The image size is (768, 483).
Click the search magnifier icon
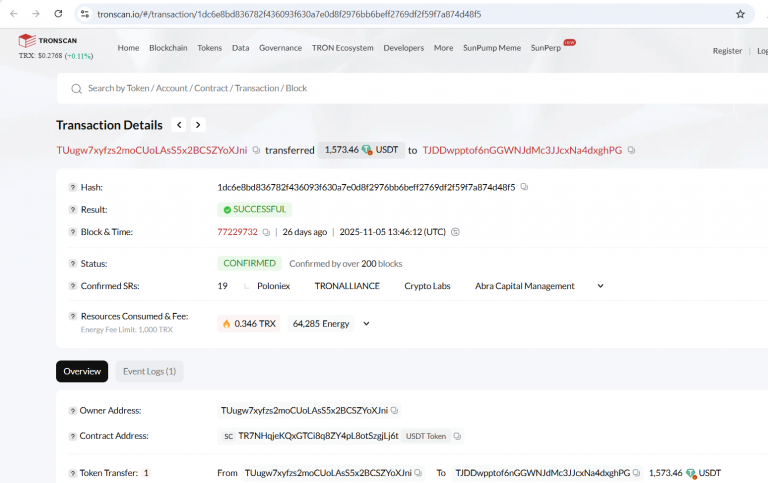tap(76, 89)
